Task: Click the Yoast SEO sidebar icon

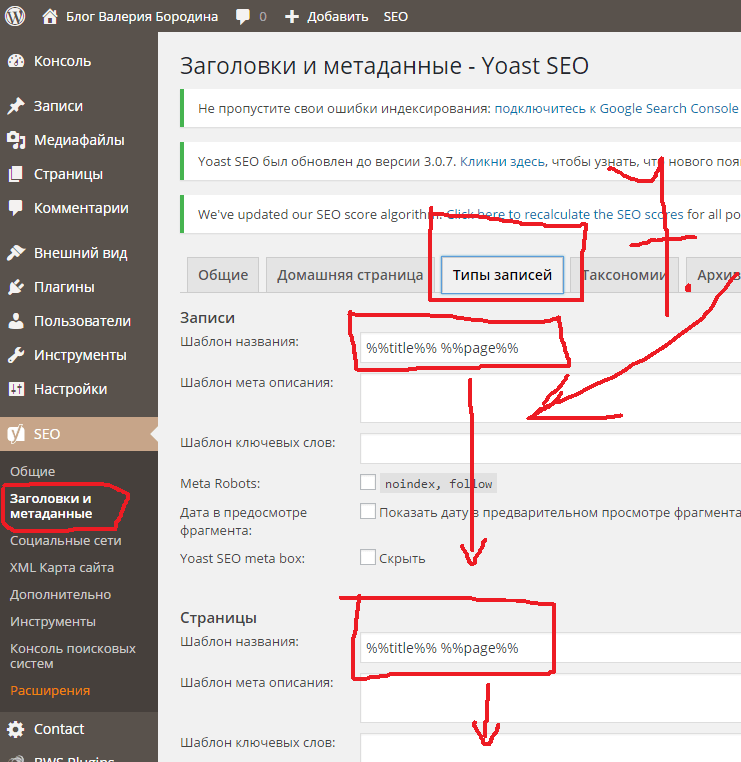Action: click(16, 434)
